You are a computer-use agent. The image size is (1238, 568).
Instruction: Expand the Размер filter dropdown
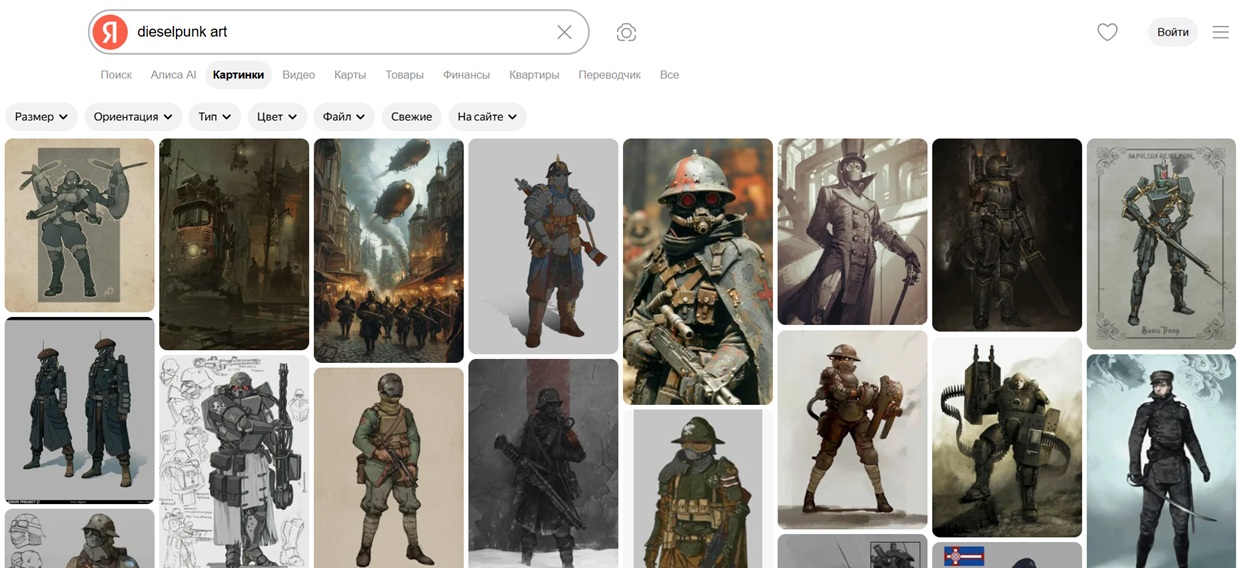(42, 117)
